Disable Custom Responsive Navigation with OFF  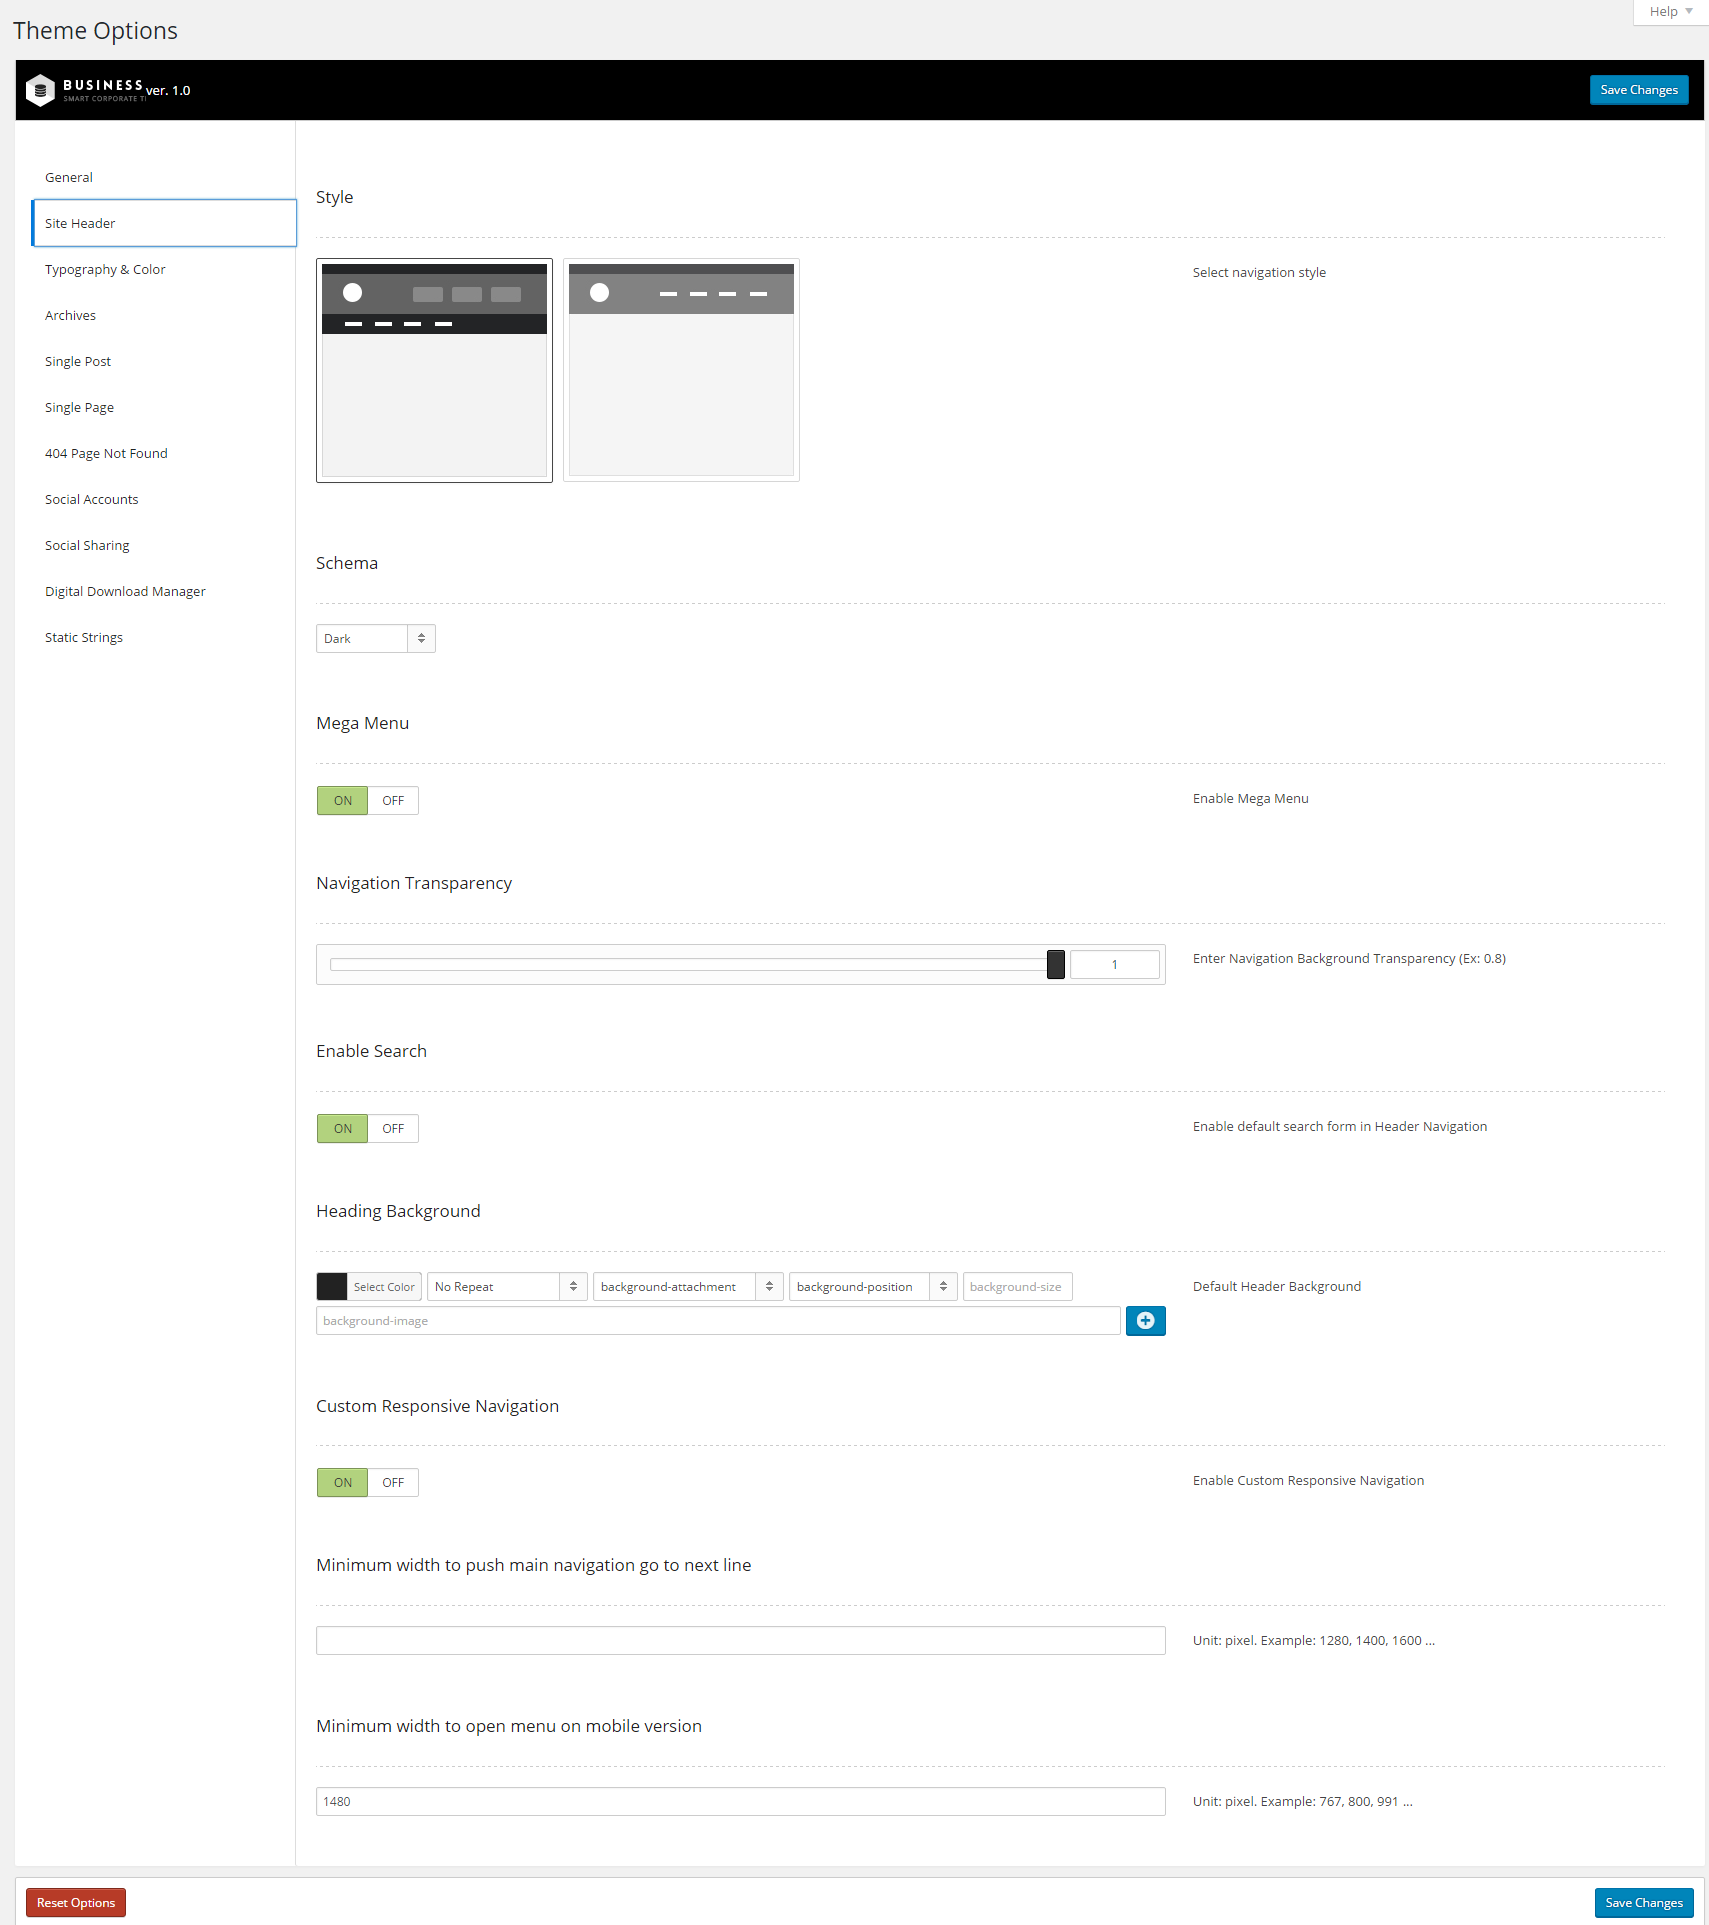393,1483
